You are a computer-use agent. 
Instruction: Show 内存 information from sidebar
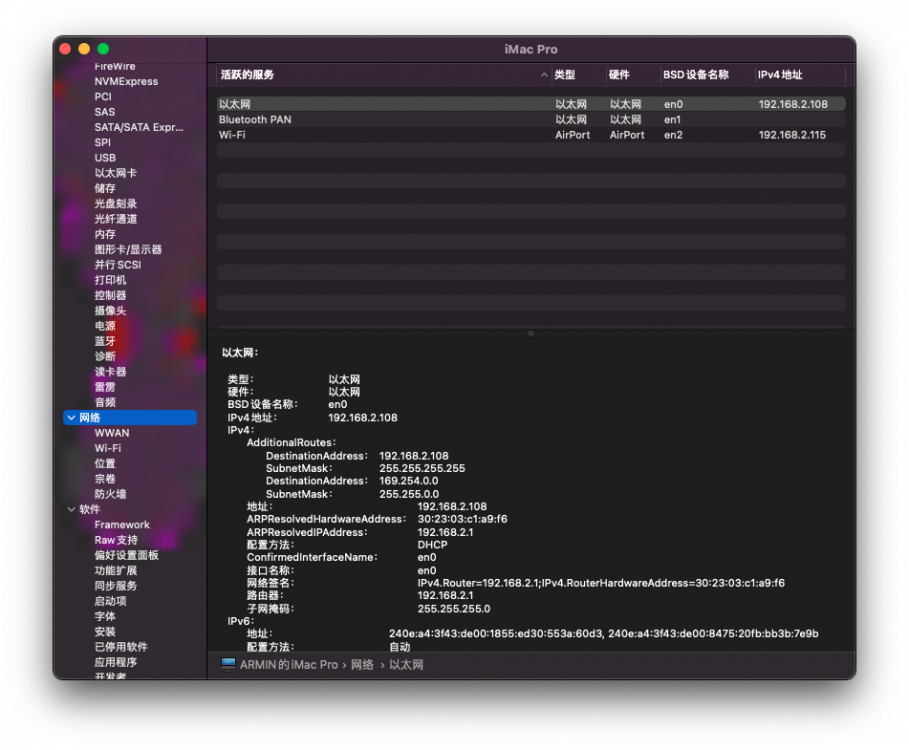click(x=105, y=234)
